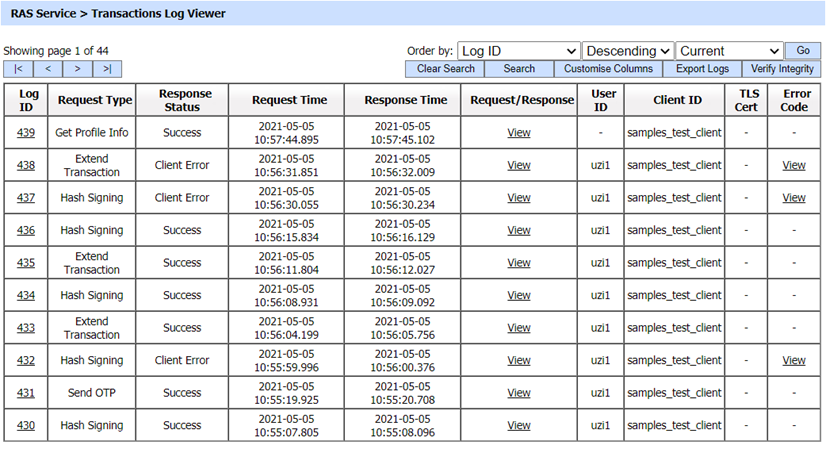The image size is (826, 449).
Task: Open log entry 432
Action: [26, 361]
